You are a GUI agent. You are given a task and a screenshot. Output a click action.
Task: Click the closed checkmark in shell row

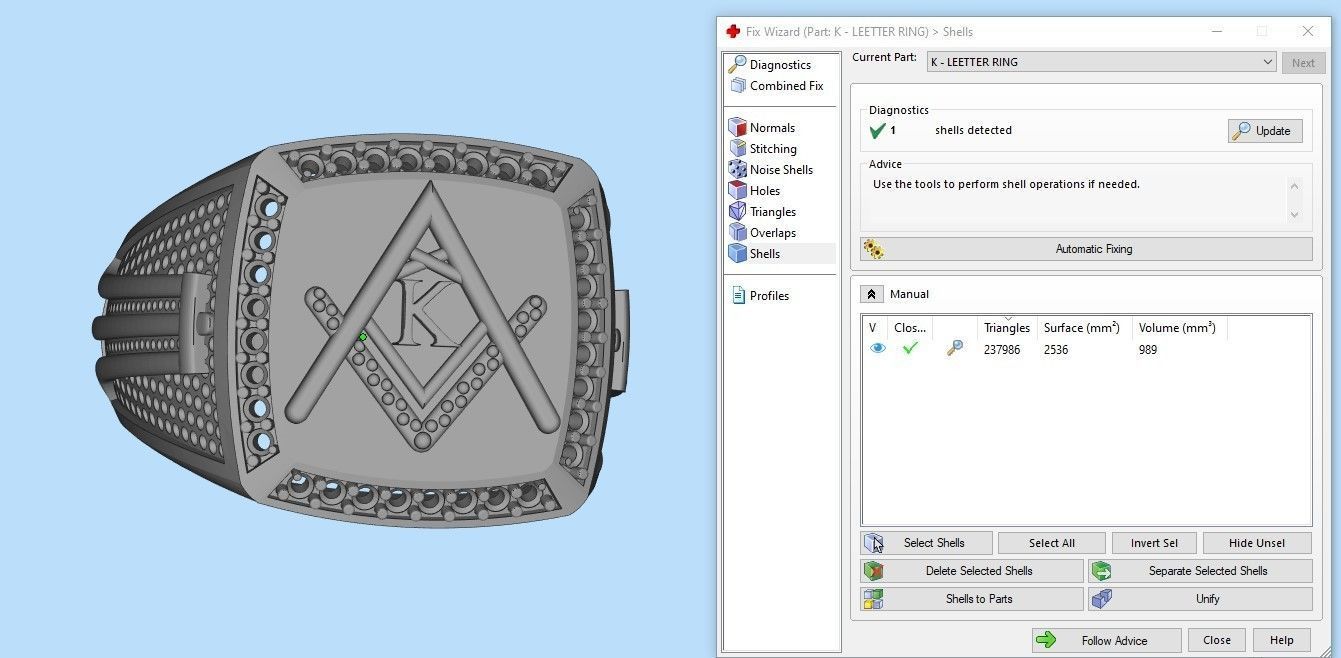click(910, 349)
